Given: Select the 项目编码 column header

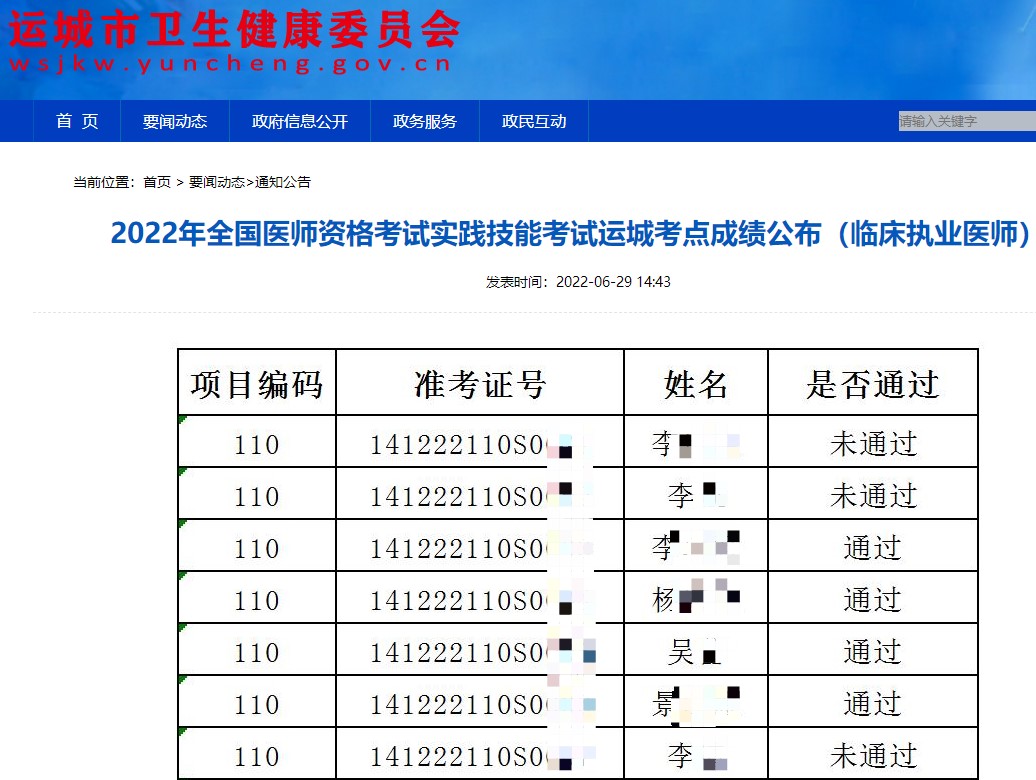Looking at the screenshot, I should 257,383.
